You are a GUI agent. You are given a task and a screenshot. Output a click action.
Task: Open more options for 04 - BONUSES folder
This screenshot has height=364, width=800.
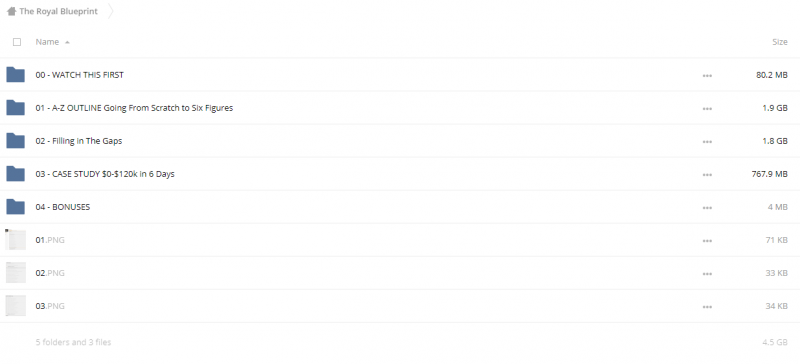[x=707, y=208]
